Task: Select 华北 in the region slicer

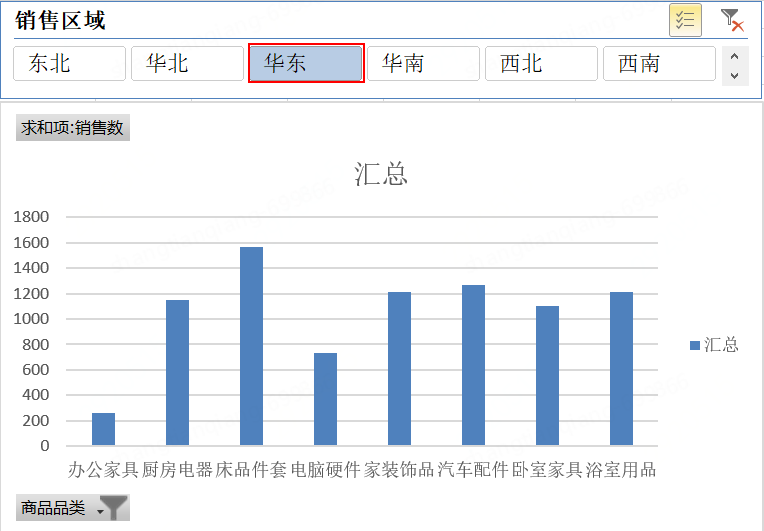Action: click(187, 63)
